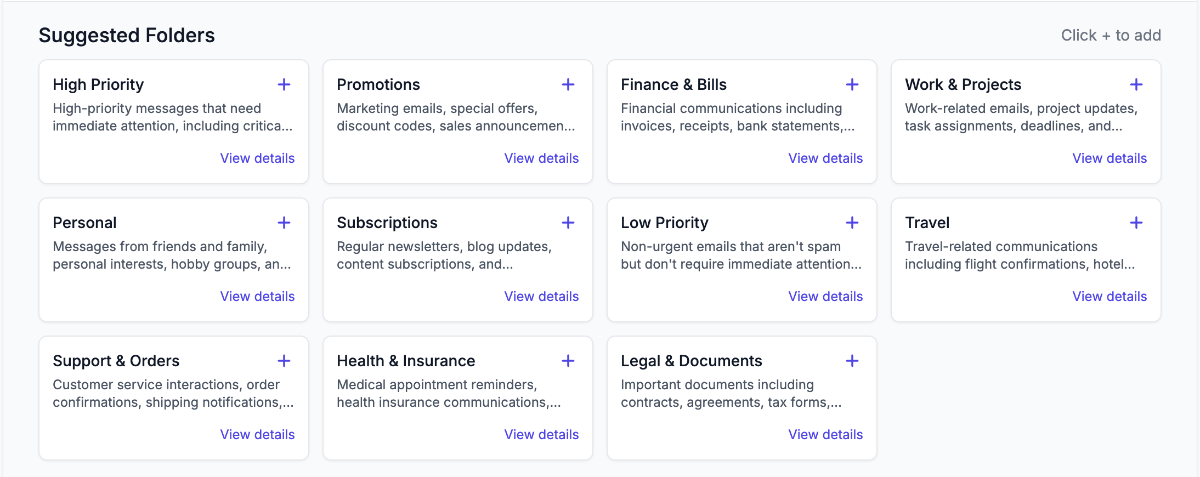This screenshot has width=1200, height=477.
Task: Open View details for Support & Orders
Action: (x=257, y=434)
